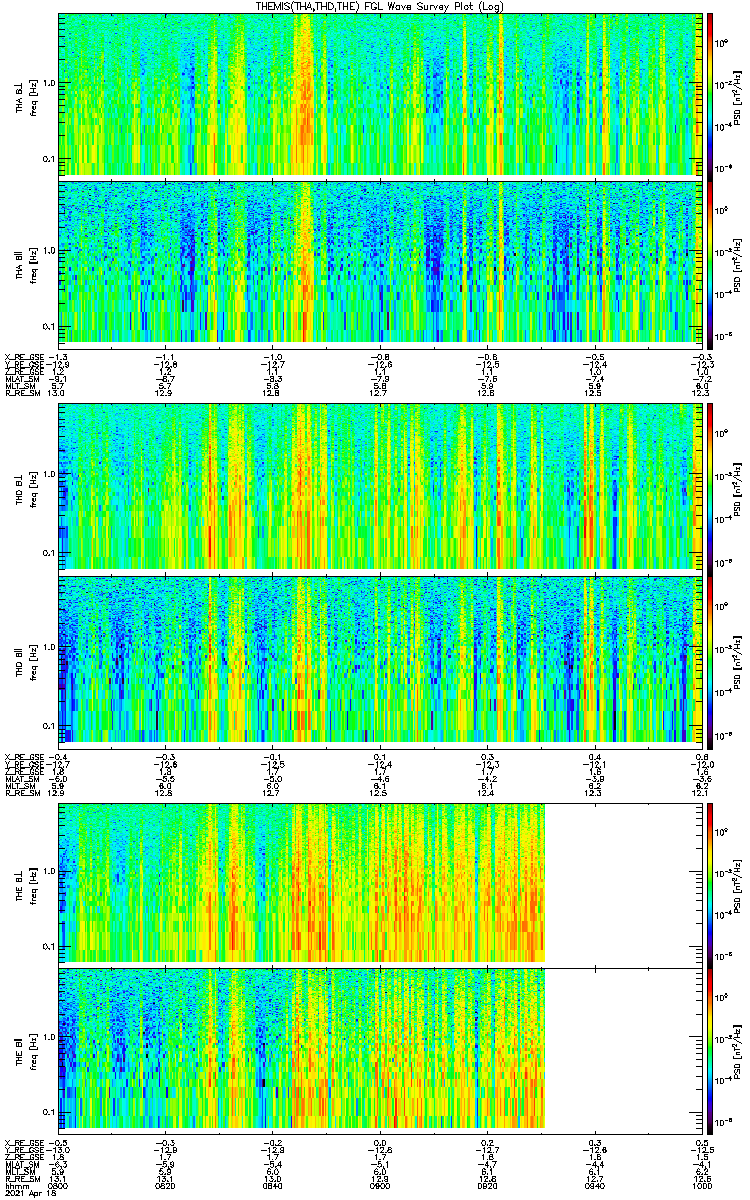This screenshot has height=1200, width=750.
Task: Click the 'PSD [nT²/Hz]' label of the THE B-parallel color bar
Action: (x=738, y=1051)
